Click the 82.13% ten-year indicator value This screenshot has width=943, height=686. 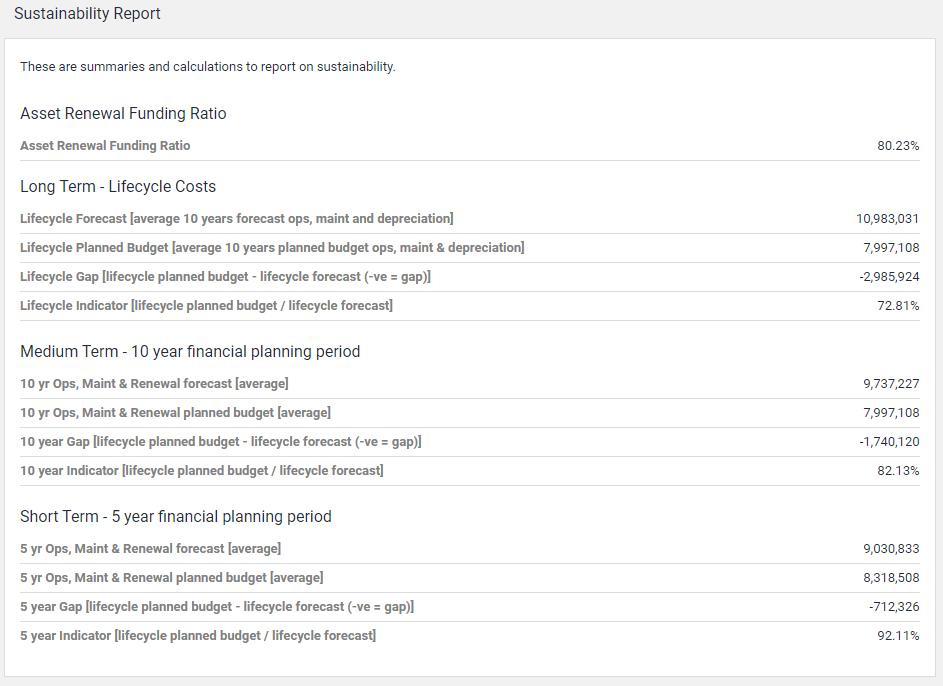click(x=898, y=471)
